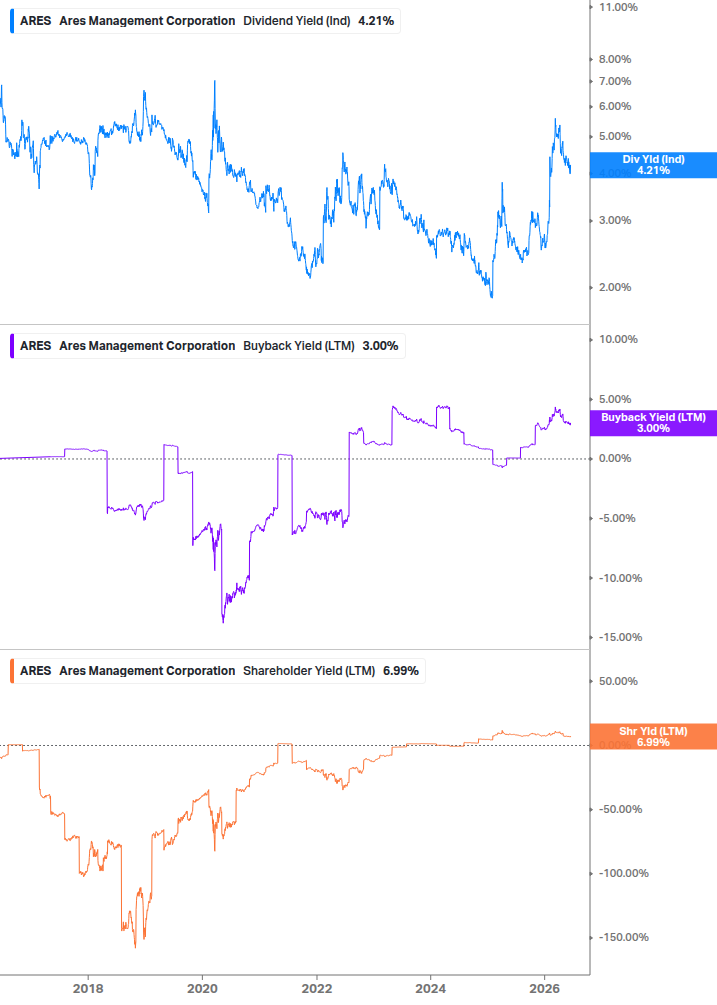Click the -150.00% tick on shareholder yield axis
This screenshot has width=717, height=1005.
pos(623,937)
